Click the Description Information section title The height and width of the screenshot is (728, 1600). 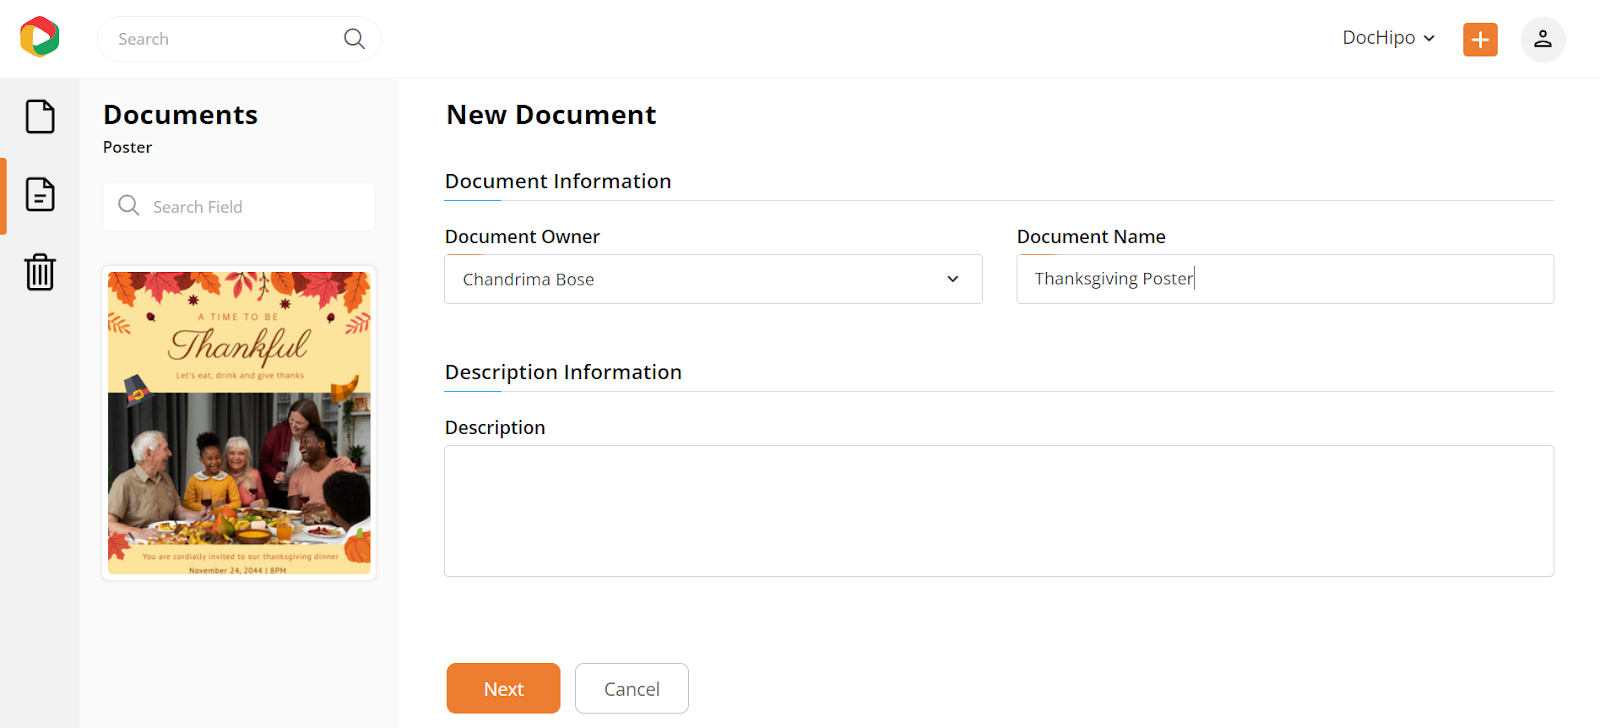tap(563, 372)
